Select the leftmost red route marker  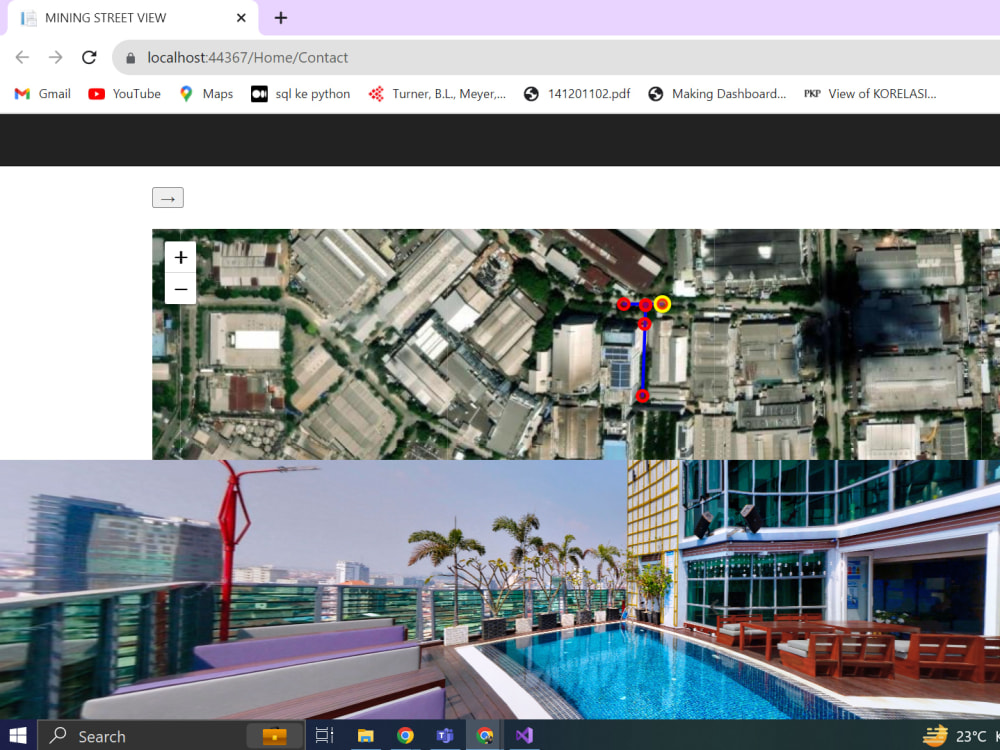(x=624, y=304)
